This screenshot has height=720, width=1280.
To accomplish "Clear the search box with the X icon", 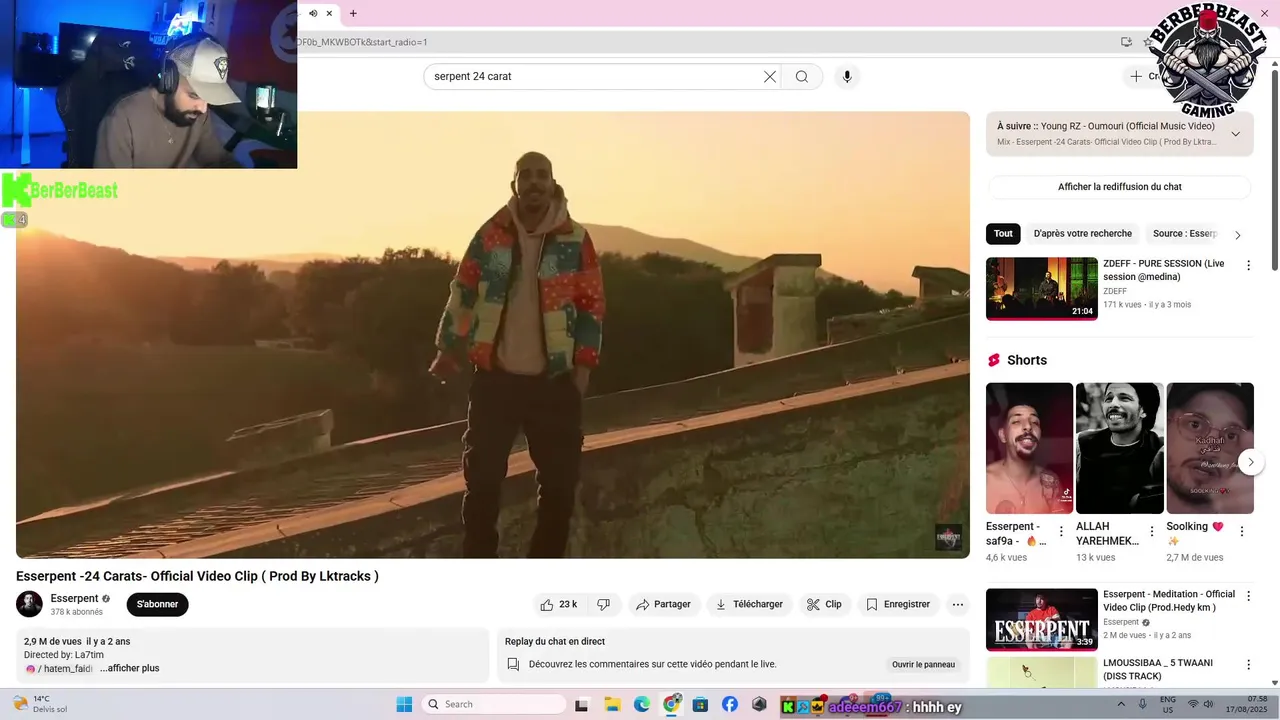I will 770,77.
